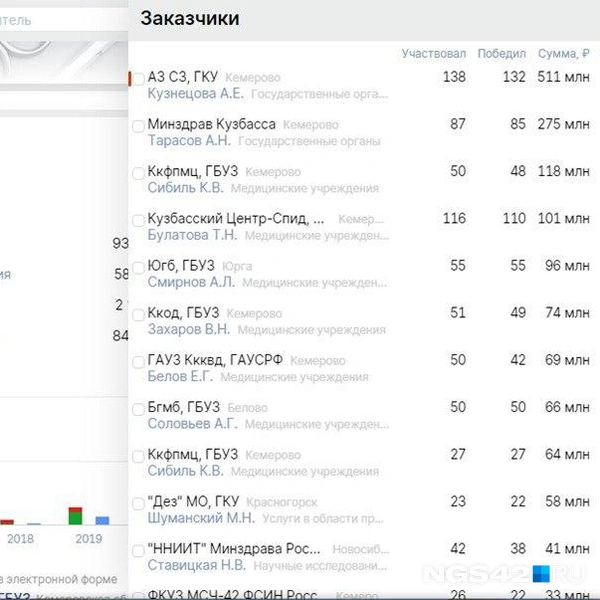
Task: Click the 2019 label on the chart
Action: [x=89, y=539]
